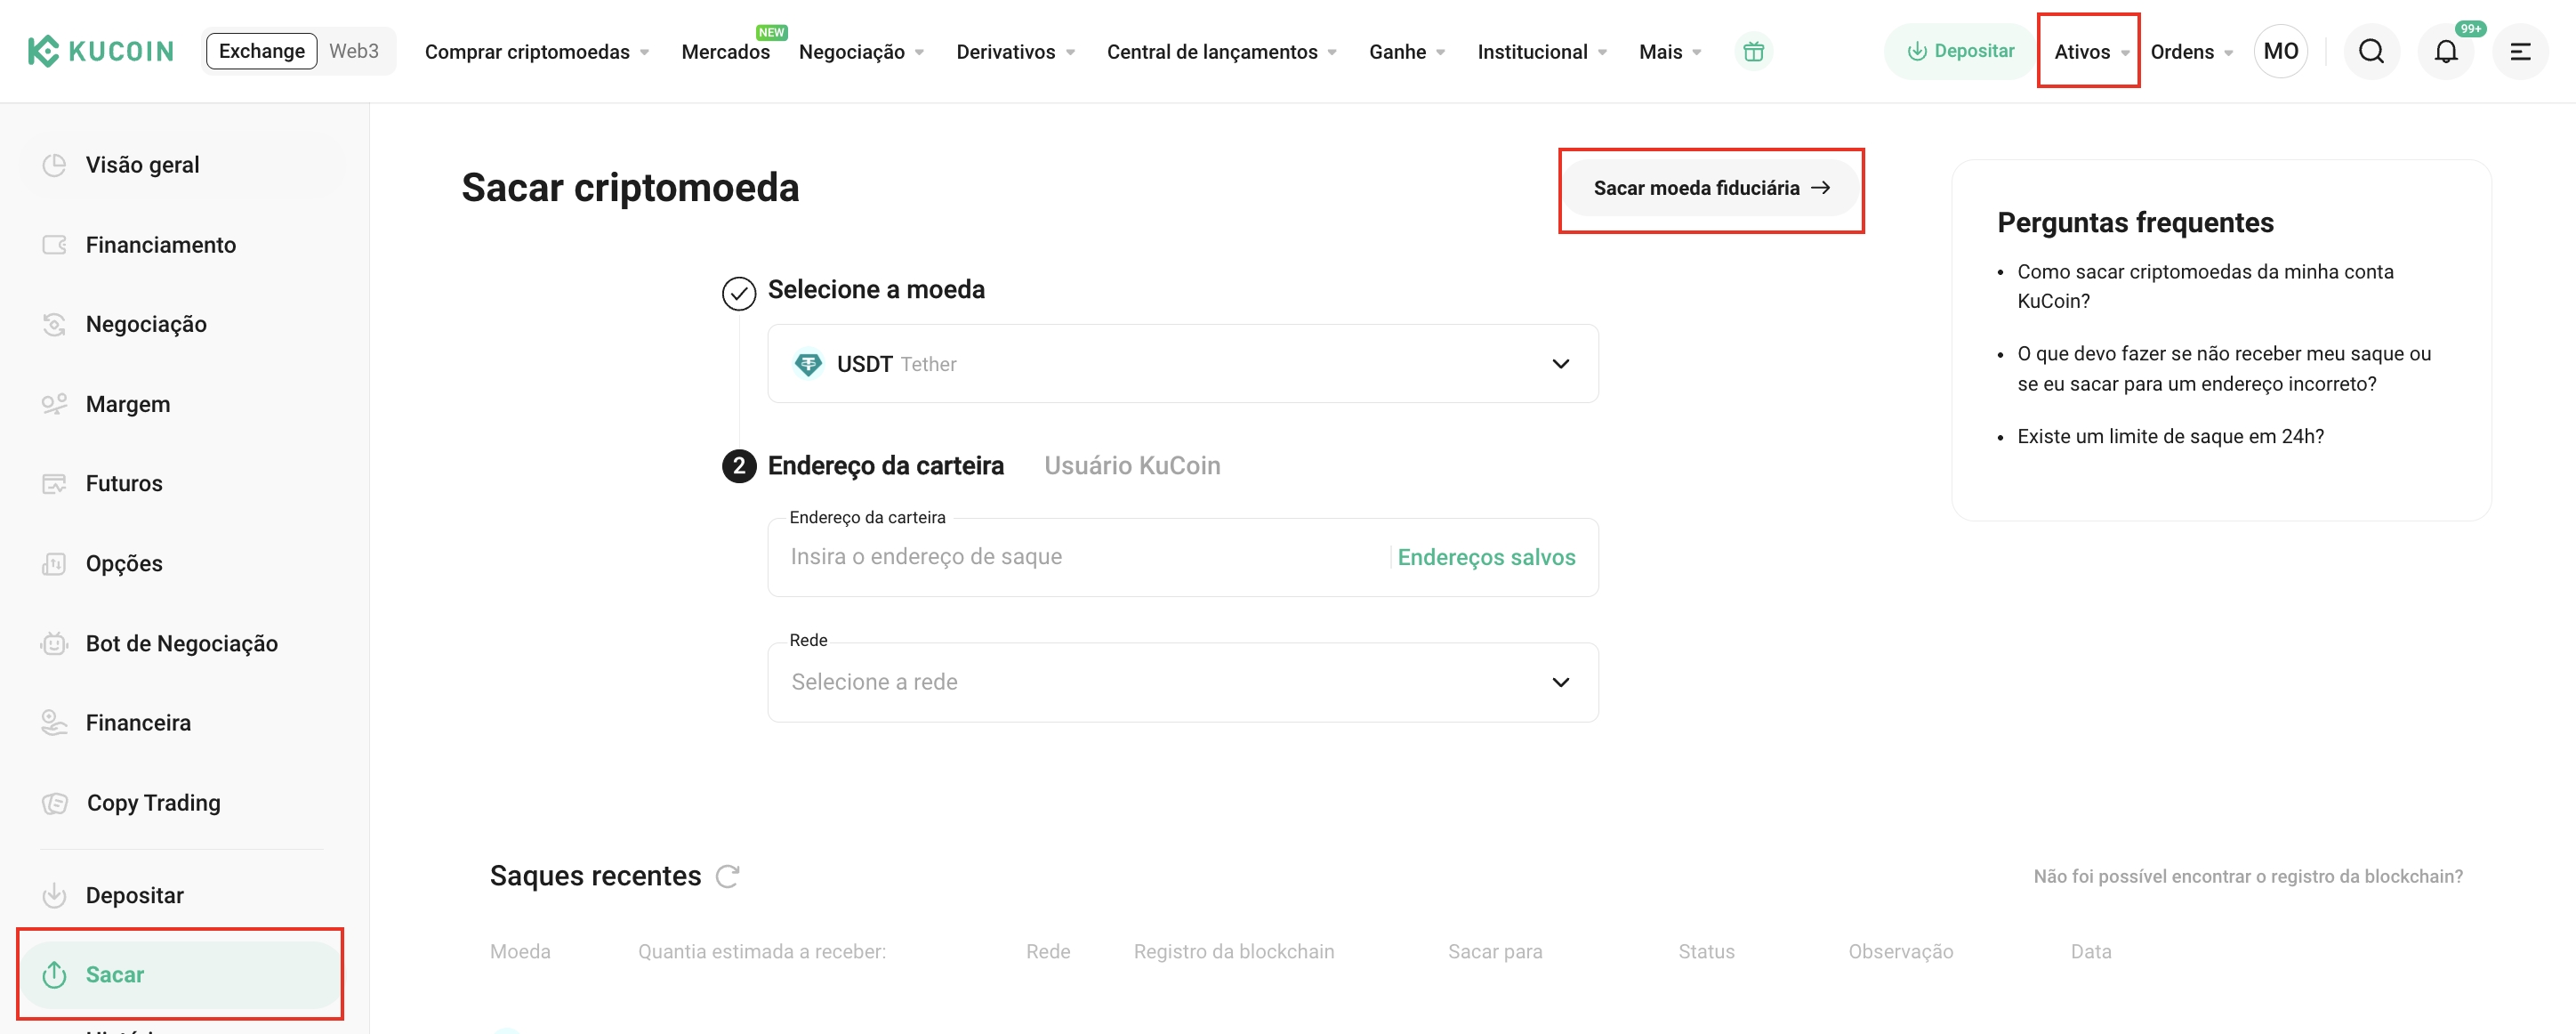Open the Selecione a rede dropdown
Image resolution: width=2576 pixels, height=1034 pixels.
[x=1182, y=682]
